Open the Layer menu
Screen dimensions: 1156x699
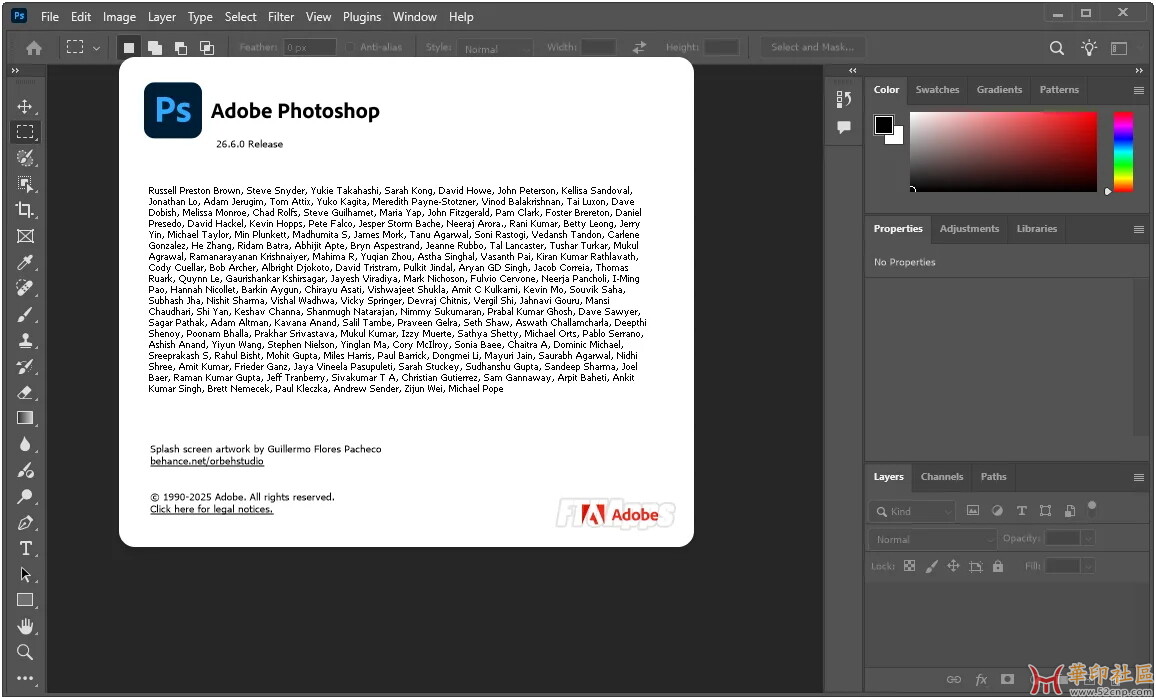(x=161, y=16)
